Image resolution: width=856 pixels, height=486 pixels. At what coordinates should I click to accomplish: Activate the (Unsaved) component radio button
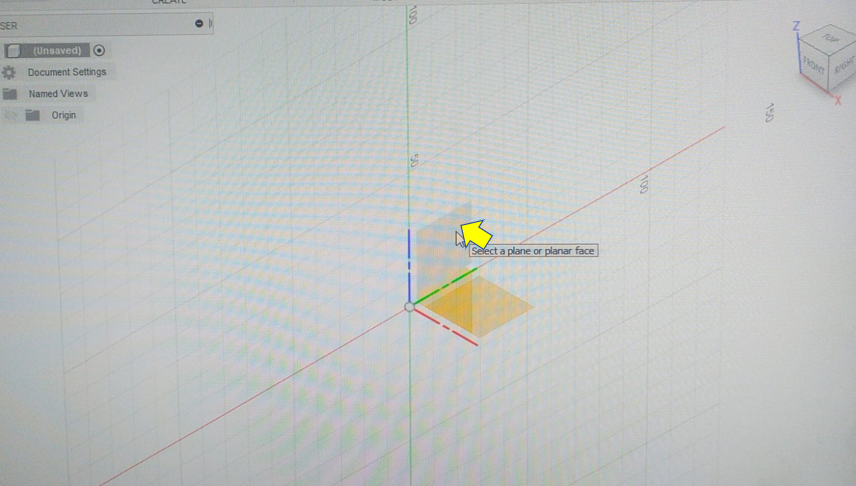[x=99, y=50]
